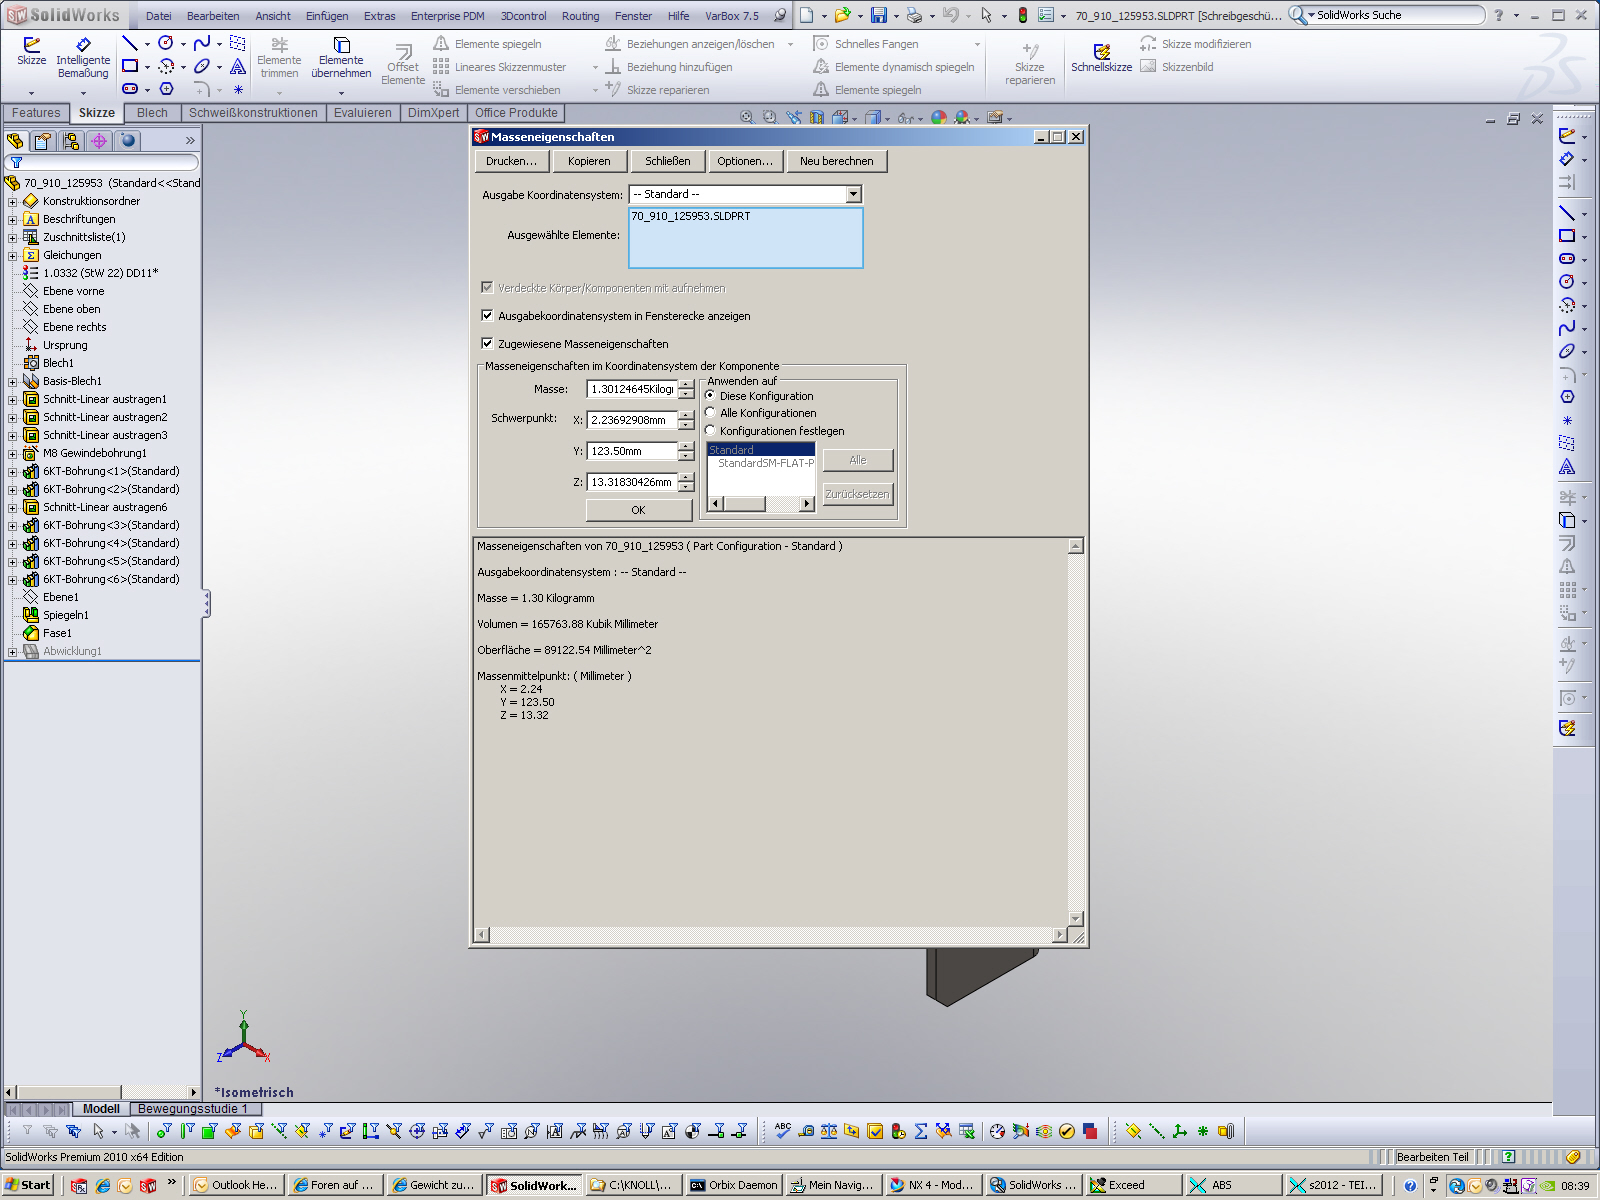Image resolution: width=1600 pixels, height=1200 pixels.
Task: Expand 6KT-Bohrung<1>(Standard) node
Action: [x=12, y=471]
